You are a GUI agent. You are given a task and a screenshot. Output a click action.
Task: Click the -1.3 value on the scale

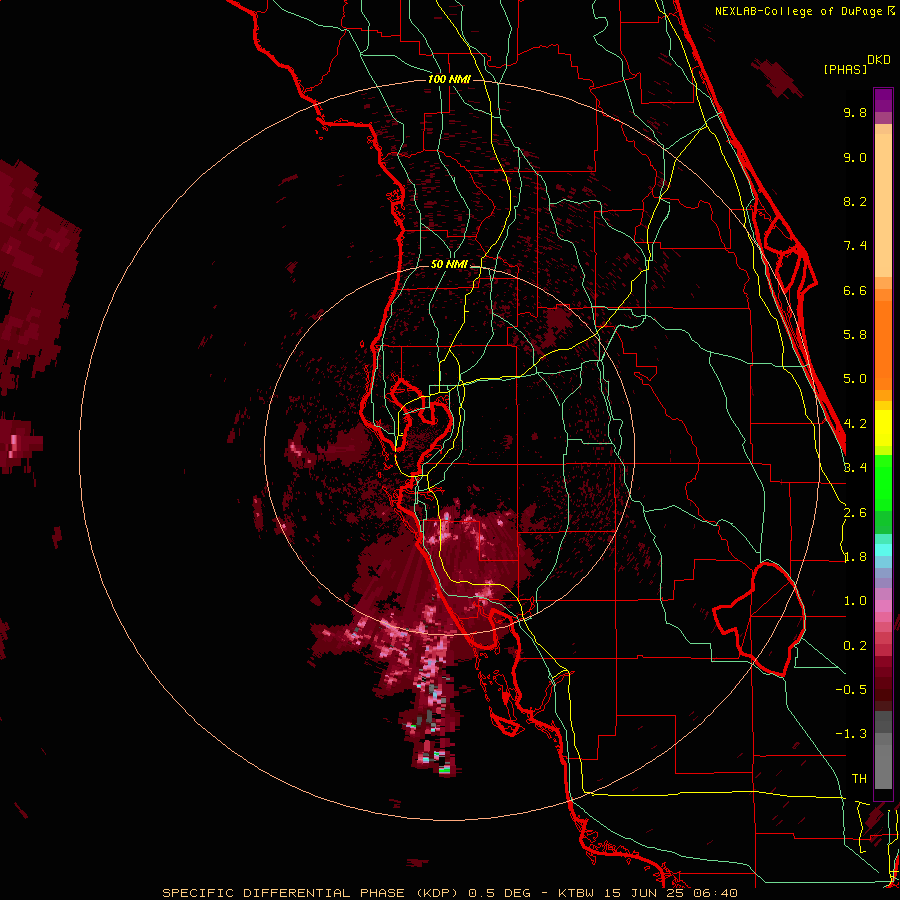point(851,735)
